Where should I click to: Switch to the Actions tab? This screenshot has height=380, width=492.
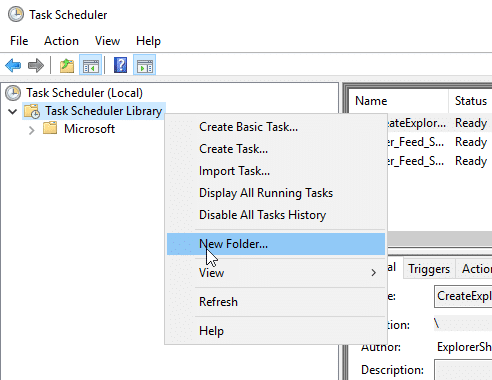[x=475, y=269]
